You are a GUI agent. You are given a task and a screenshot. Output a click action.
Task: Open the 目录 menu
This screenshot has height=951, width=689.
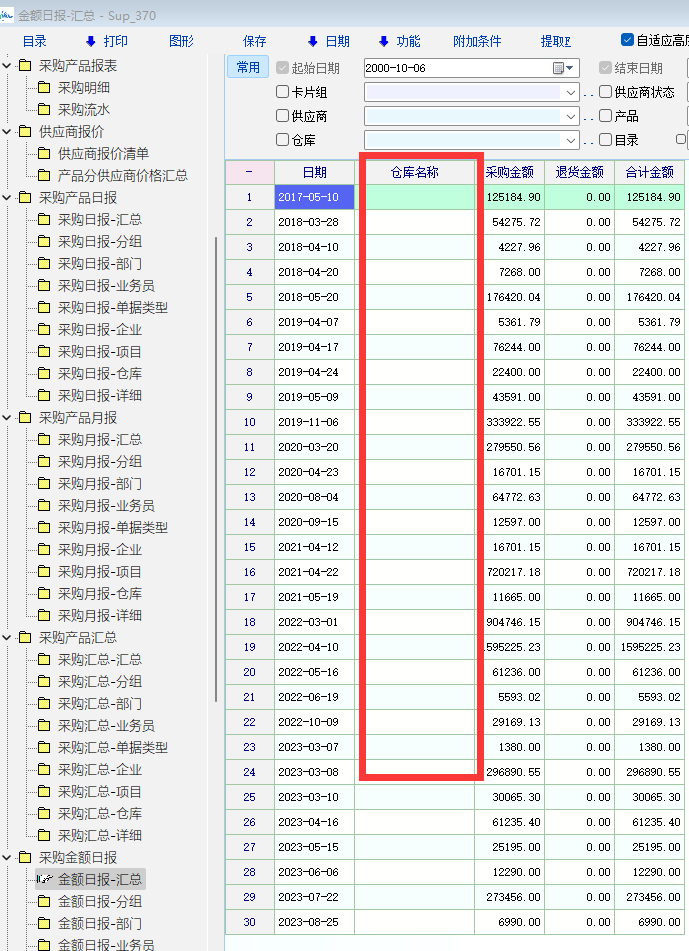click(35, 41)
